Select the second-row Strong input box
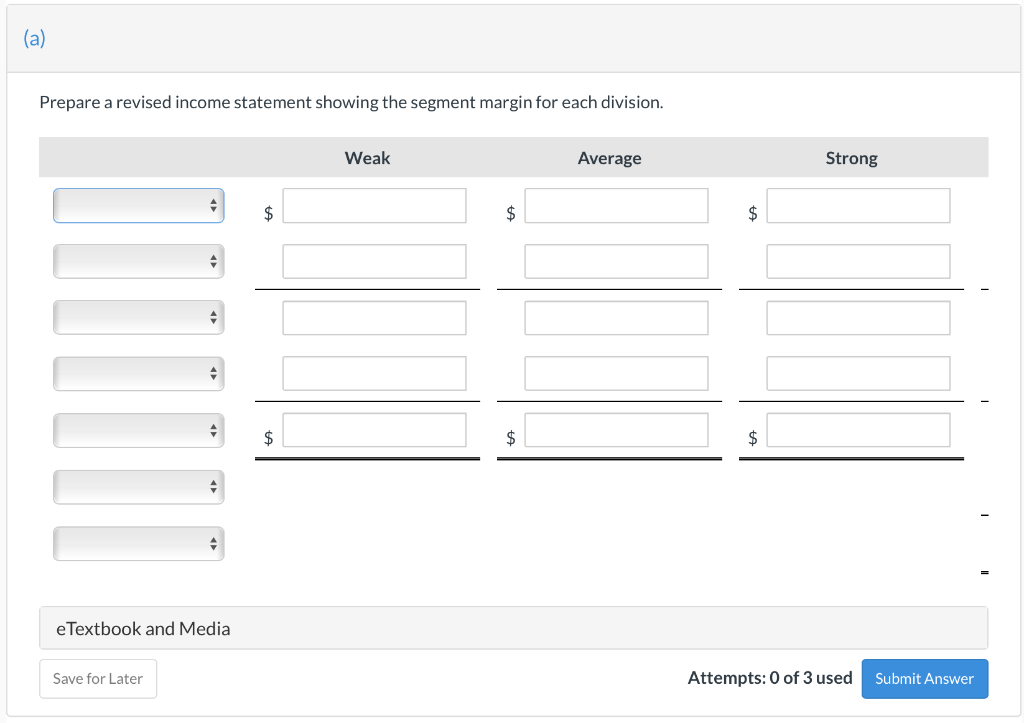 (x=858, y=262)
